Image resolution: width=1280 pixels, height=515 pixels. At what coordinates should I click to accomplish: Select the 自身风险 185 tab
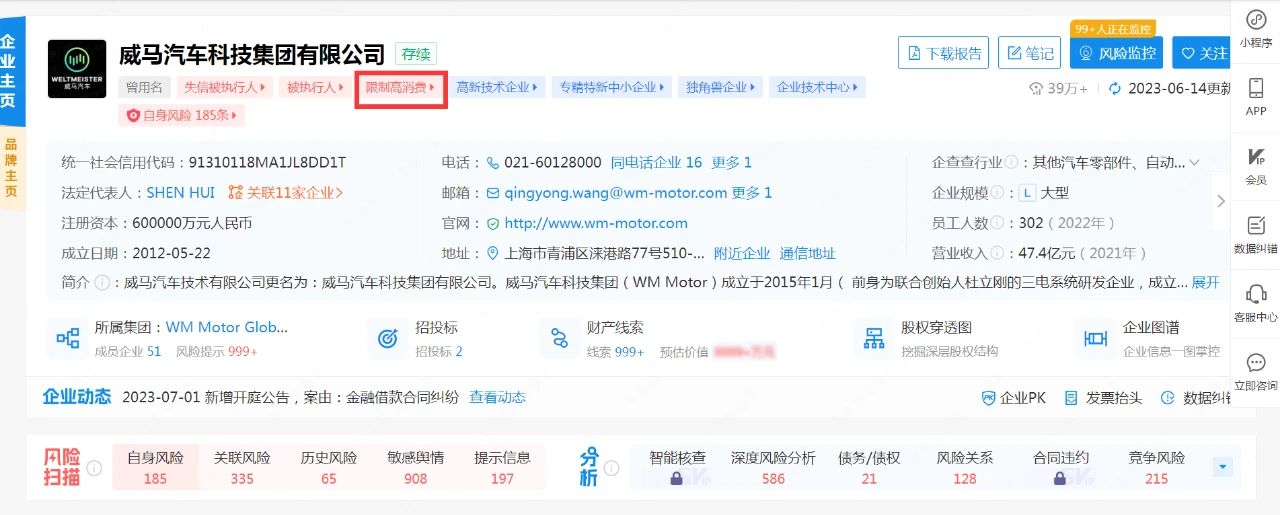[156, 468]
